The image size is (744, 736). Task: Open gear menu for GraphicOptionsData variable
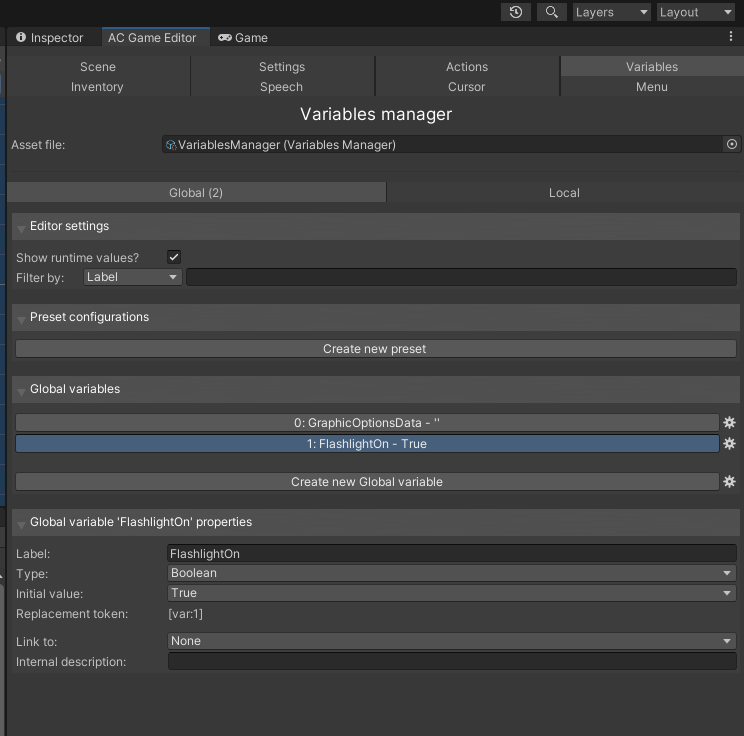point(729,422)
